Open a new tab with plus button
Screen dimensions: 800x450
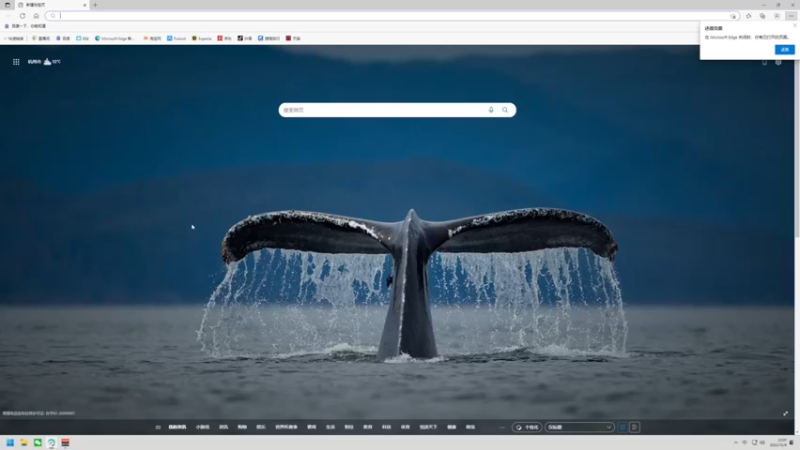coord(95,5)
